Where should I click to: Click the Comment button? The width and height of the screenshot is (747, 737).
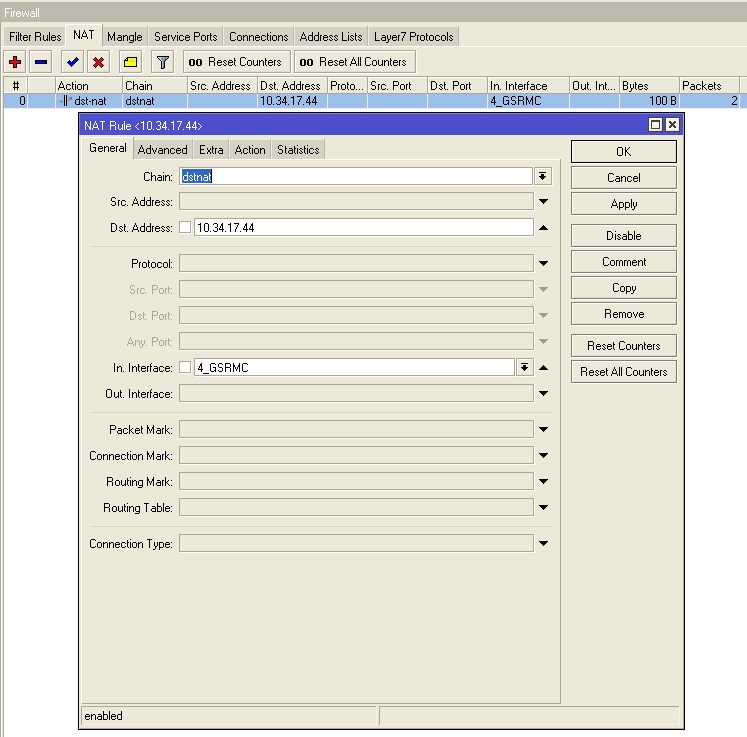624,262
